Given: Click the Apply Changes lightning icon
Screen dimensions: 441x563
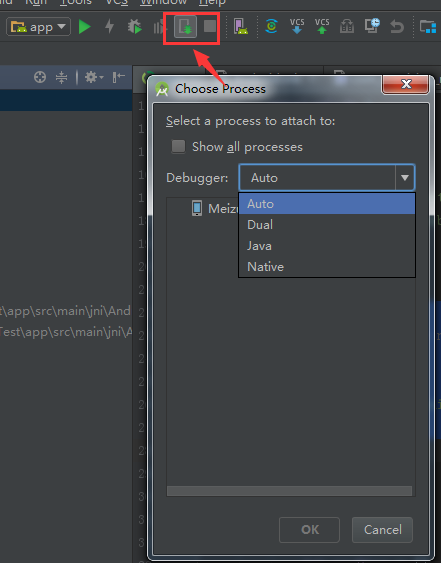Looking at the screenshot, I should tap(109, 27).
